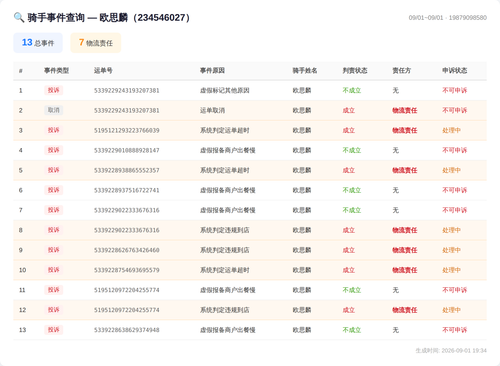The width and height of the screenshot is (500, 366).
Task: Click rider name 欧思麟 in row 9
Action: pyautogui.click(x=302, y=250)
